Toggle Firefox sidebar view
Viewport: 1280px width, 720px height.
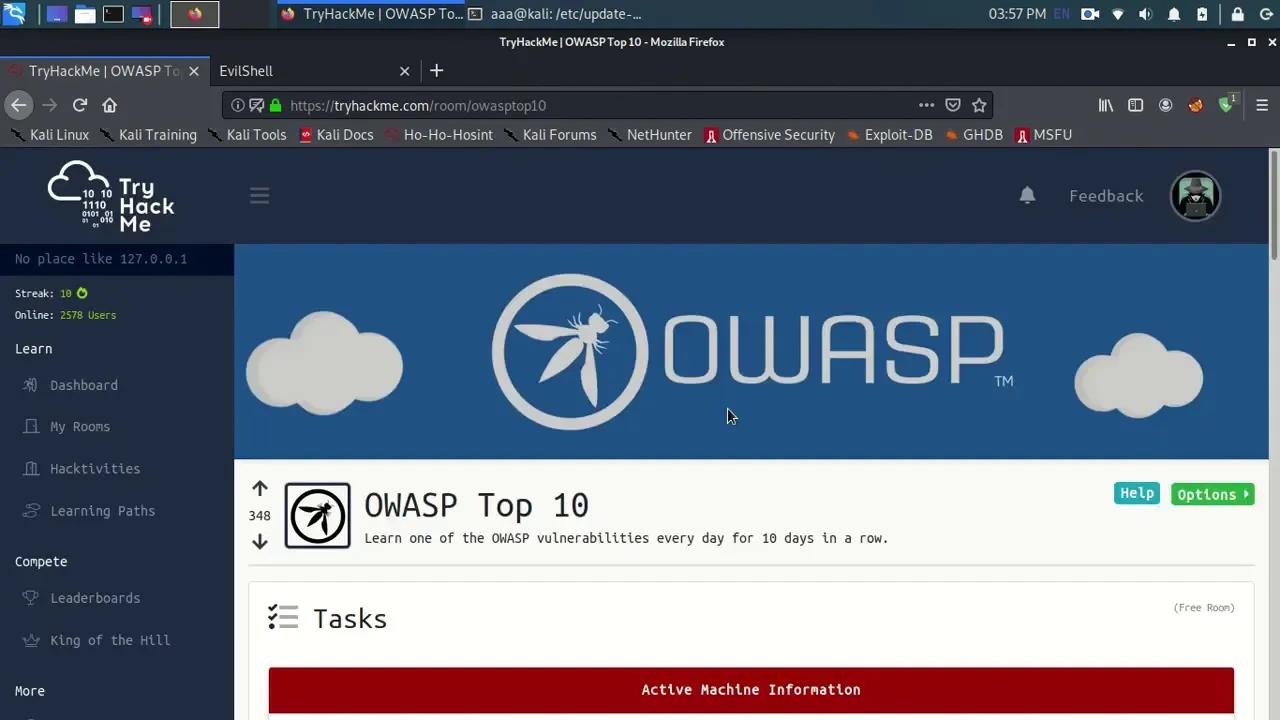1136,105
